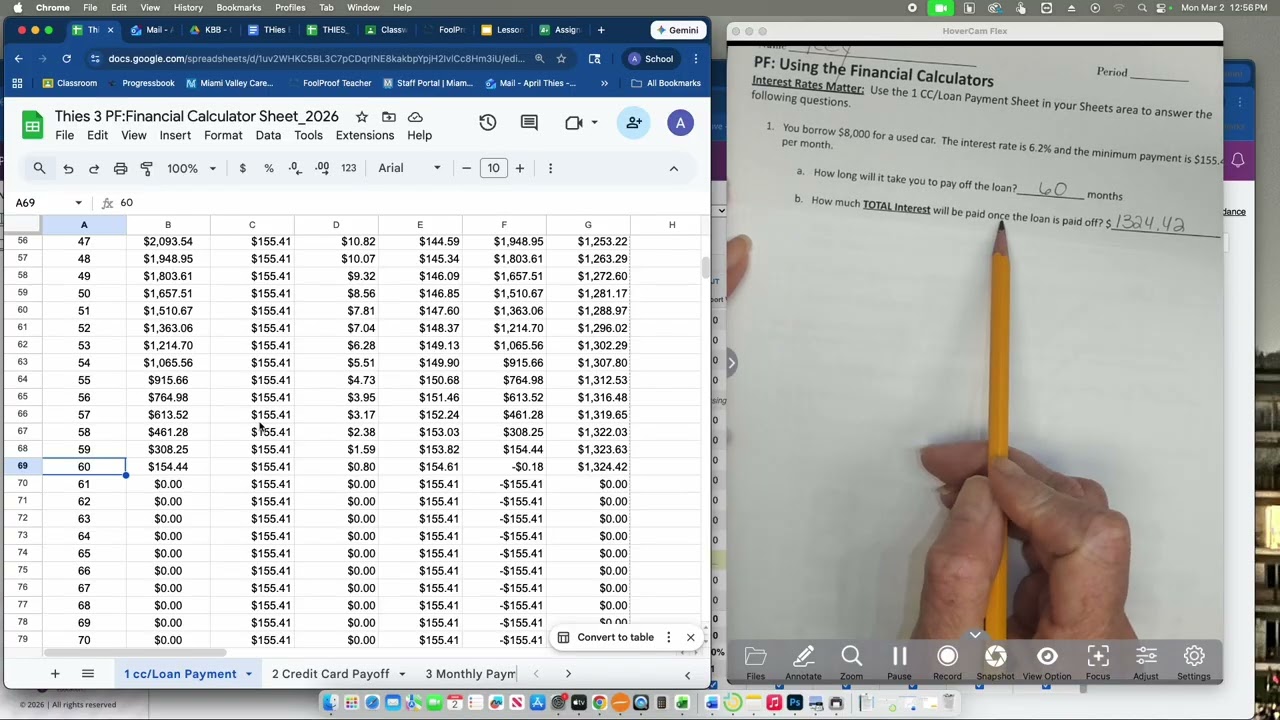The image size is (1280, 720).
Task: Switch to 2 Credit Card Payoff sheet
Action: pyautogui.click(x=330, y=674)
